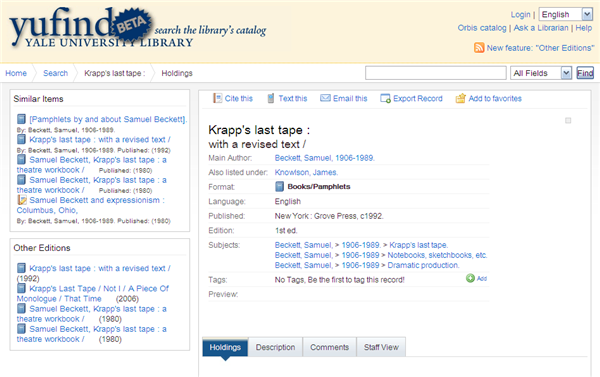Switch to the Holdings tab

click(x=225, y=347)
